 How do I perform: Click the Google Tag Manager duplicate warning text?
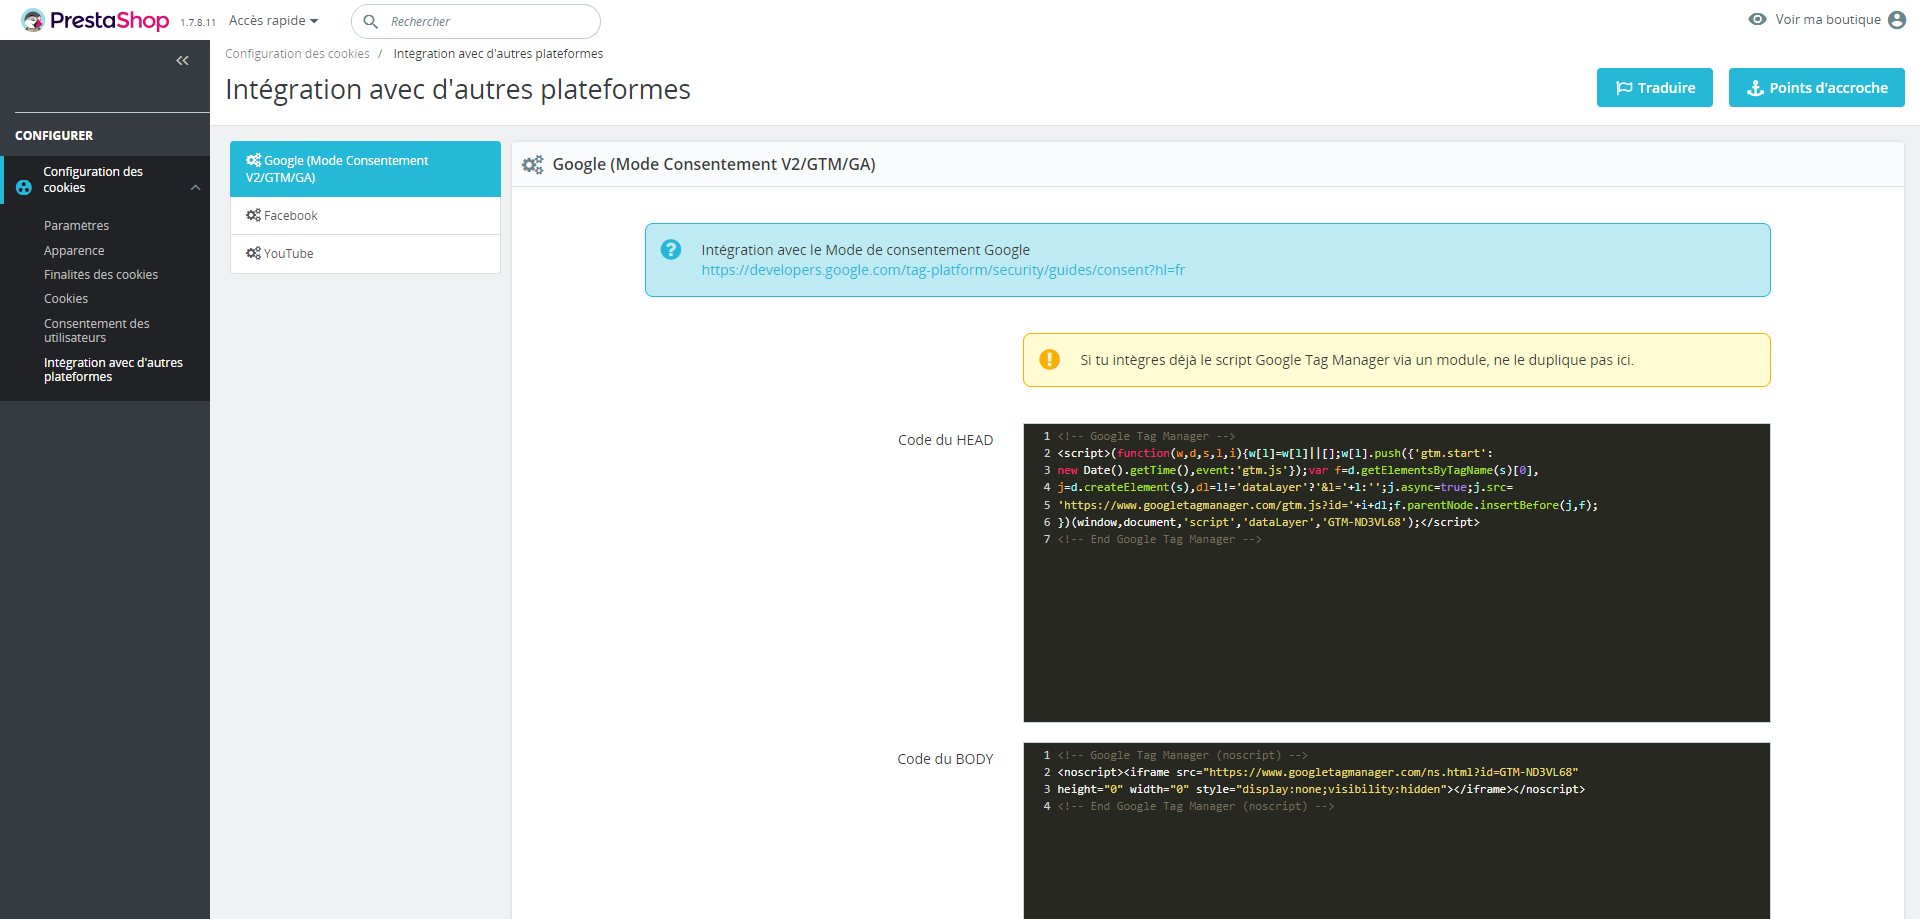pos(1356,360)
